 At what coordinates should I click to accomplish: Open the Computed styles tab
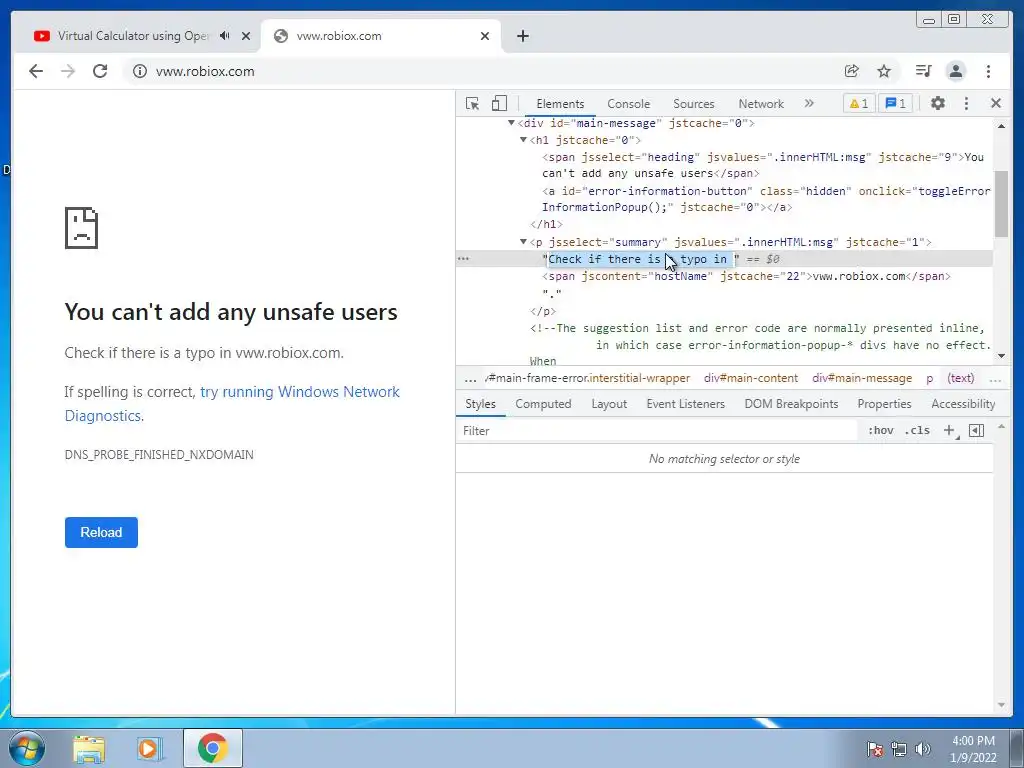543,404
